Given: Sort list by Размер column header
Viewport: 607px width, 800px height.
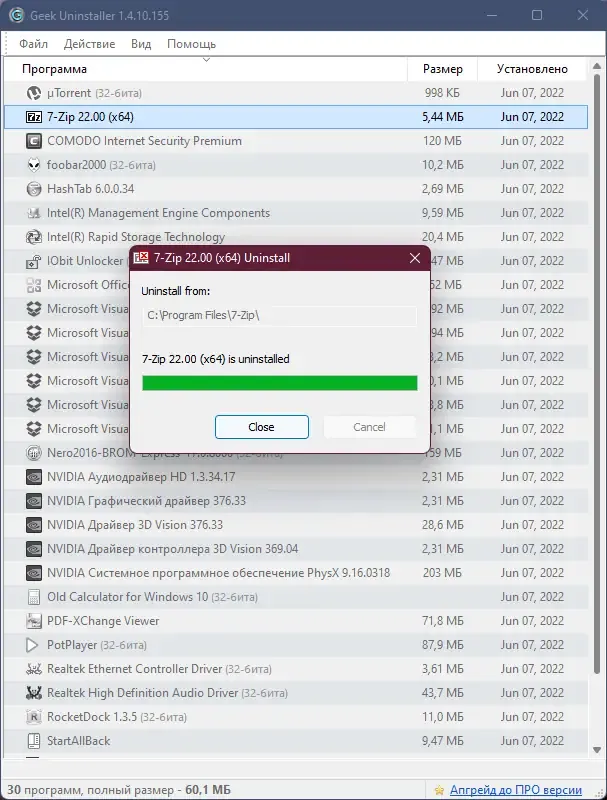Looking at the screenshot, I should pyautogui.click(x=443, y=69).
